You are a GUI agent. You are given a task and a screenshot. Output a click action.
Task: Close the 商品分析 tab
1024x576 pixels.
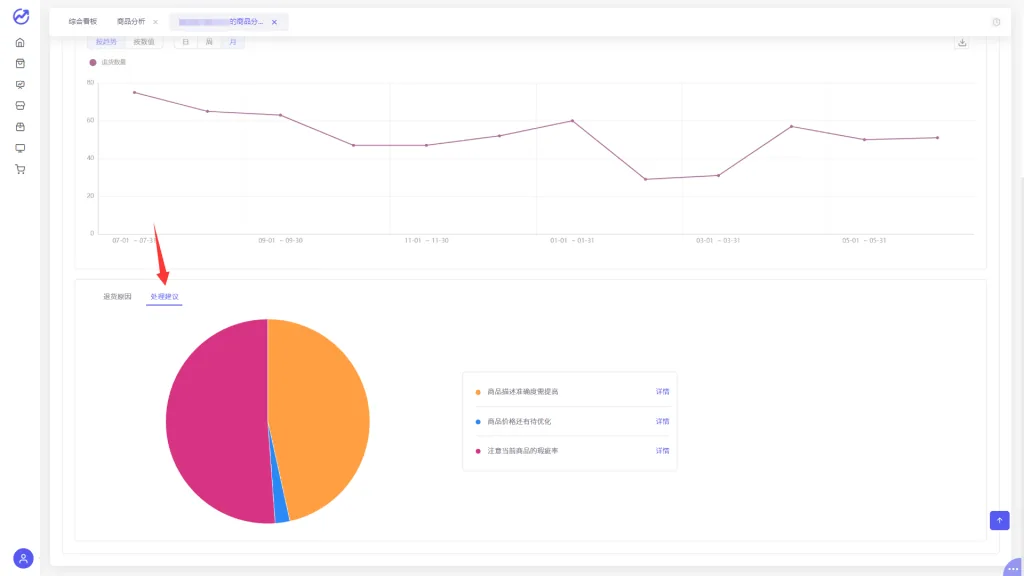155,22
